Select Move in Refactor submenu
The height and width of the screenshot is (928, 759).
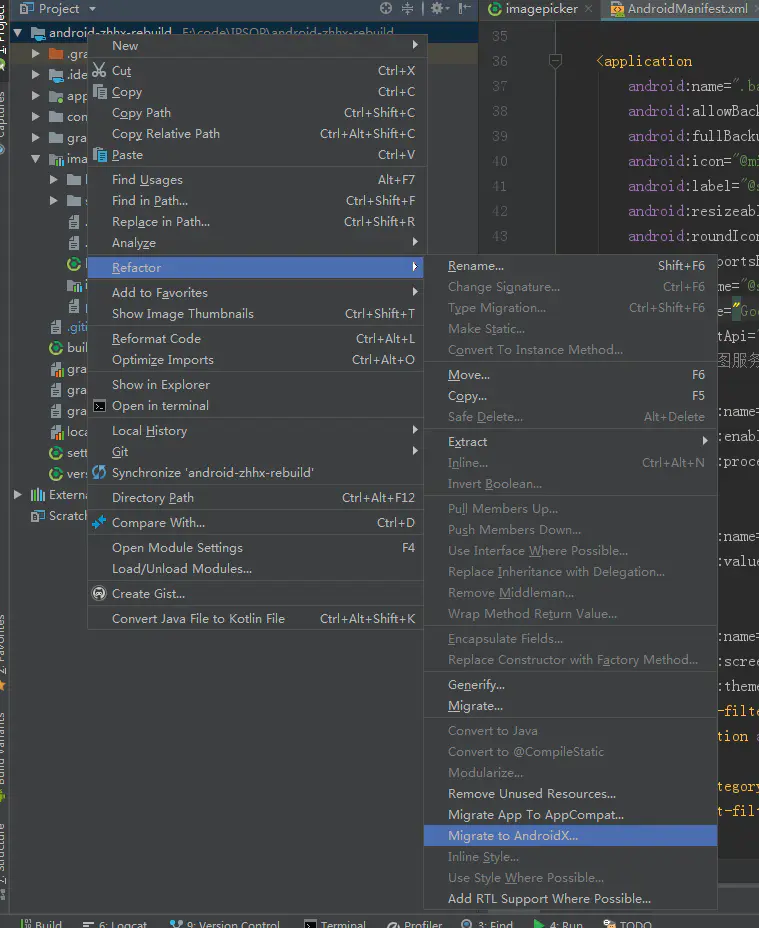571,375
